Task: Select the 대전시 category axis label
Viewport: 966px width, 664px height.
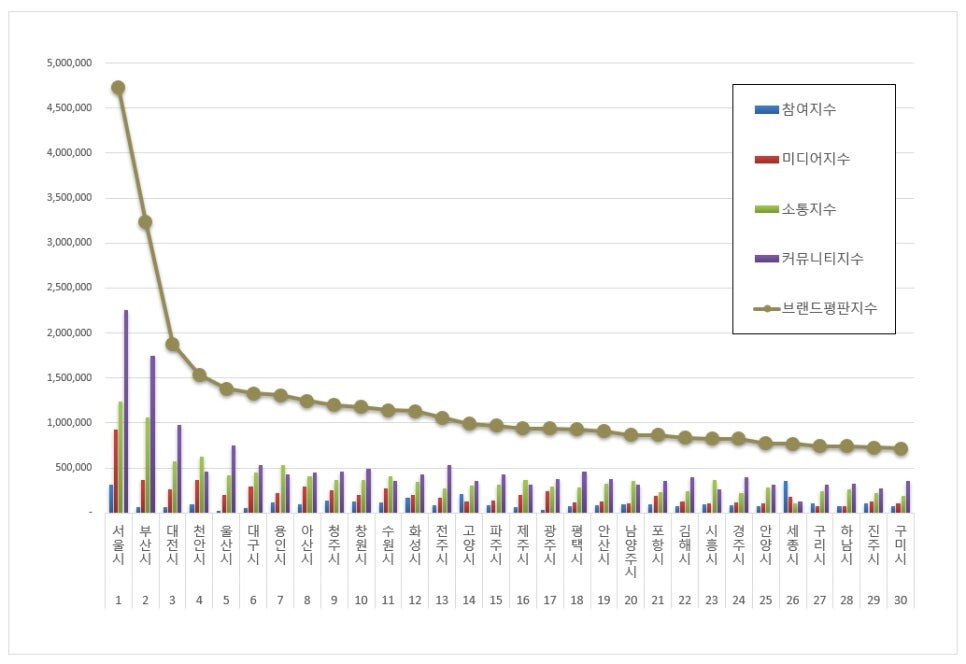Action: [172, 542]
